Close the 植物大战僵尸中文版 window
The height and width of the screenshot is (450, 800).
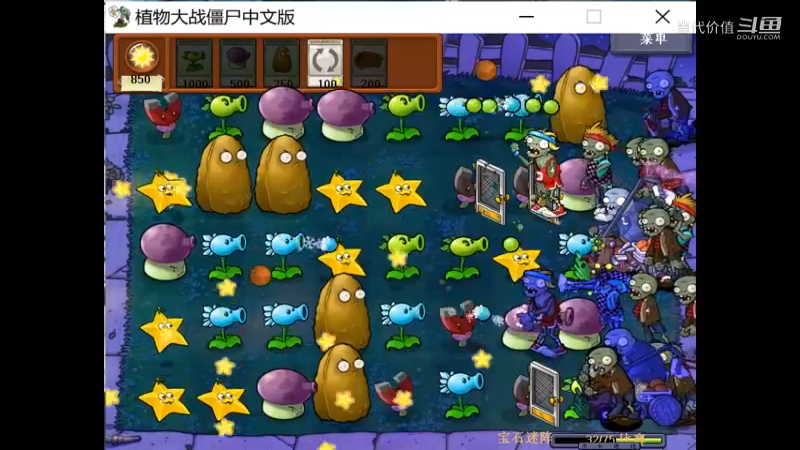[x=662, y=17]
